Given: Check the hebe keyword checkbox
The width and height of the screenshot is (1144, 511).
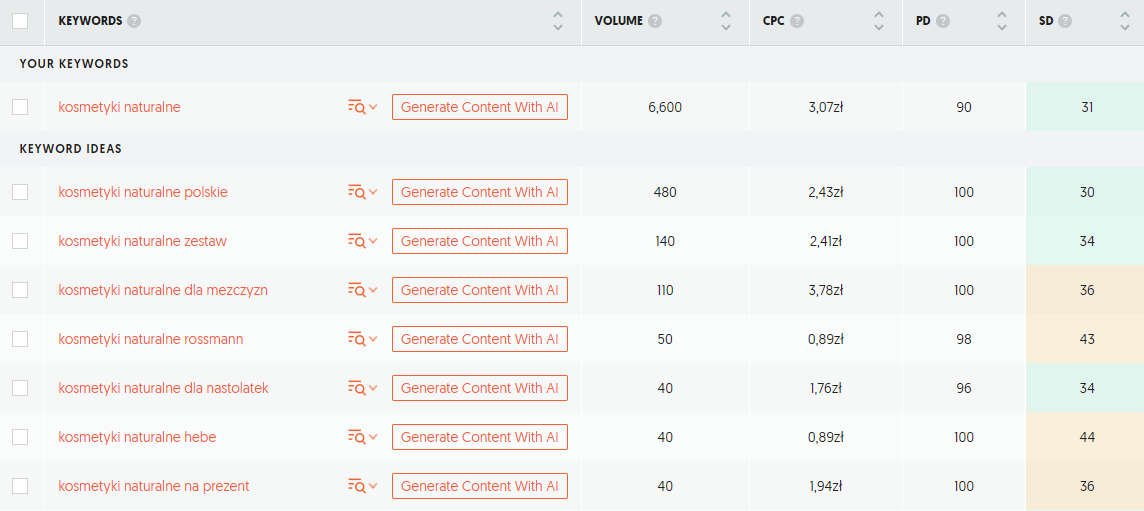Looking at the screenshot, I should [x=20, y=437].
